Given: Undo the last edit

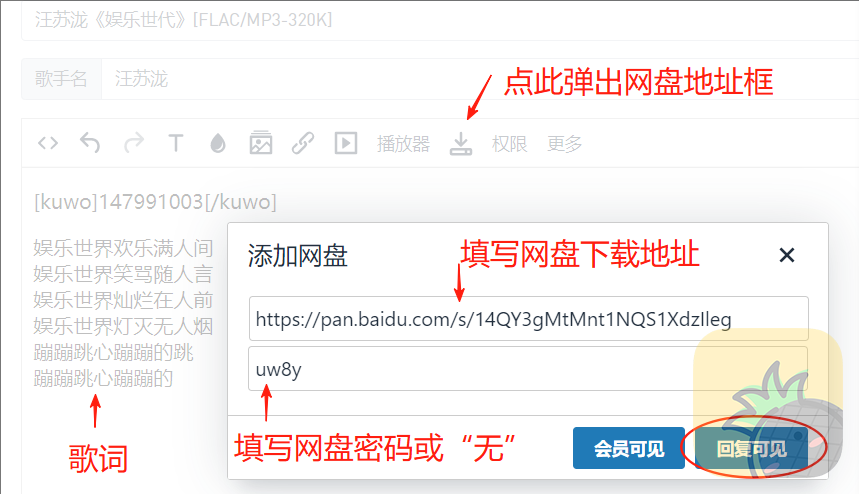Looking at the screenshot, I should coord(90,143).
